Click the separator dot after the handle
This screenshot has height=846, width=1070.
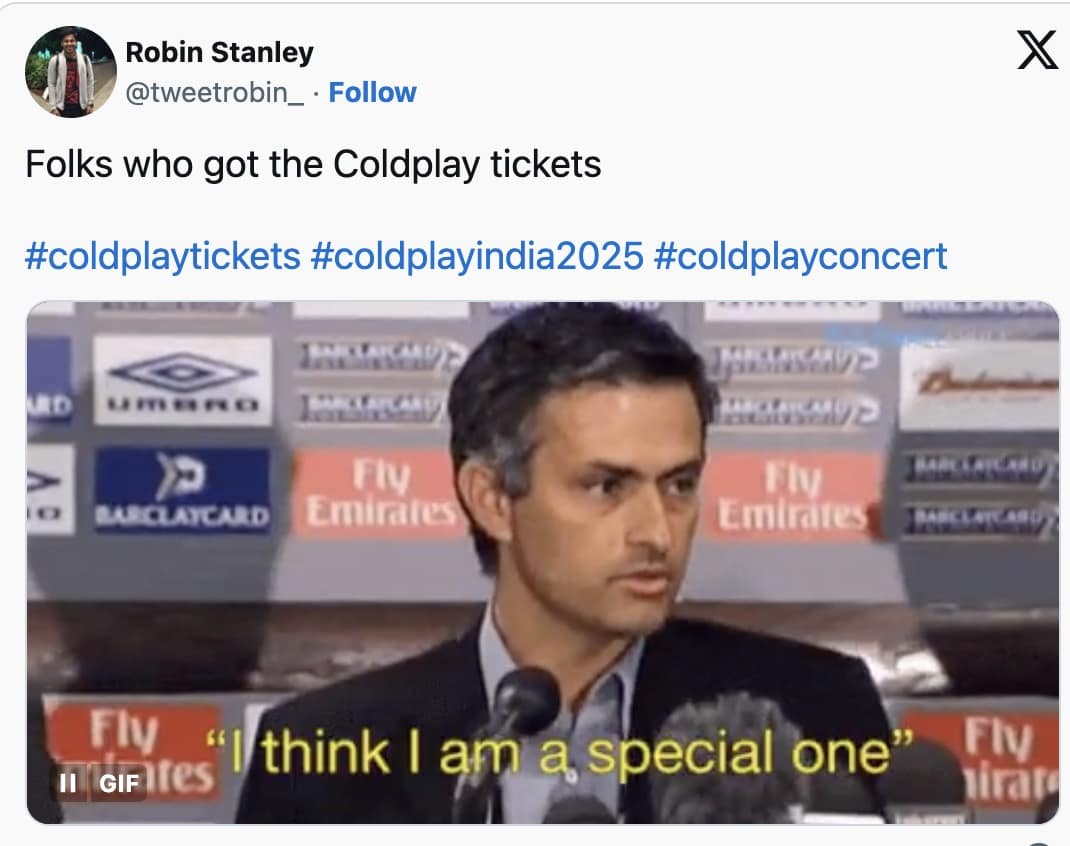coord(317,92)
